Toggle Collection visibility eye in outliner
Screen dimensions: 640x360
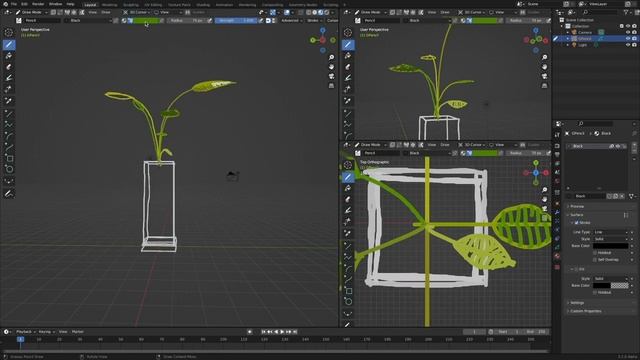[x=628, y=26]
